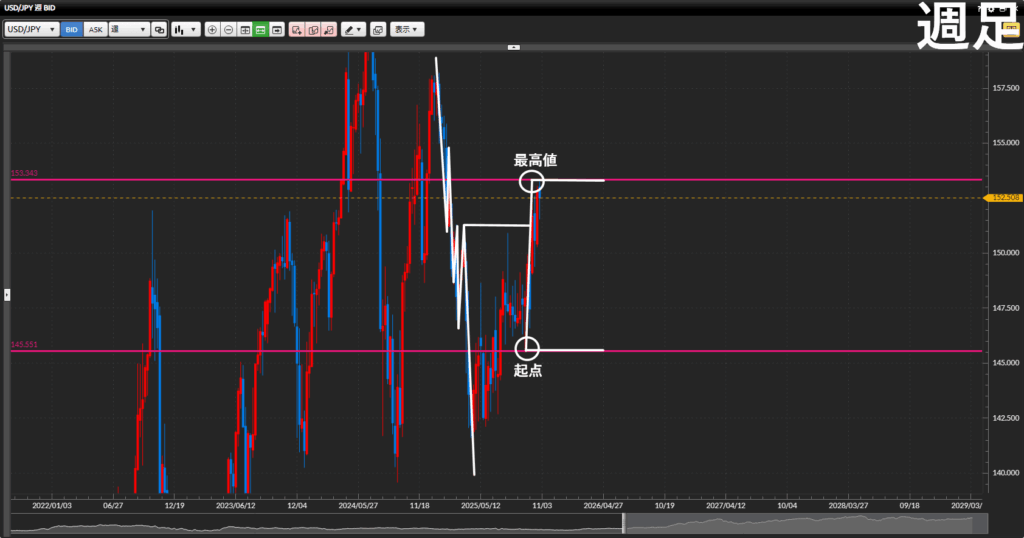
Task: Click the middle pink chart tool icon
Action: pyautogui.click(x=313, y=30)
